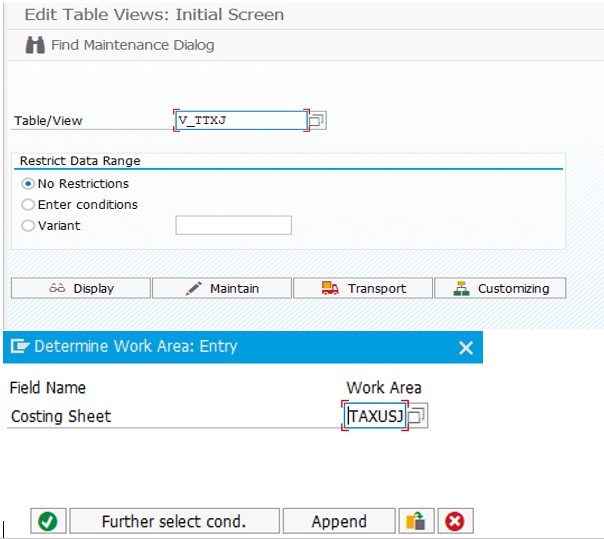Screen dimensions: 604x539
Task: Click the Determine Work Area dialog title icon
Action: (x=20, y=346)
